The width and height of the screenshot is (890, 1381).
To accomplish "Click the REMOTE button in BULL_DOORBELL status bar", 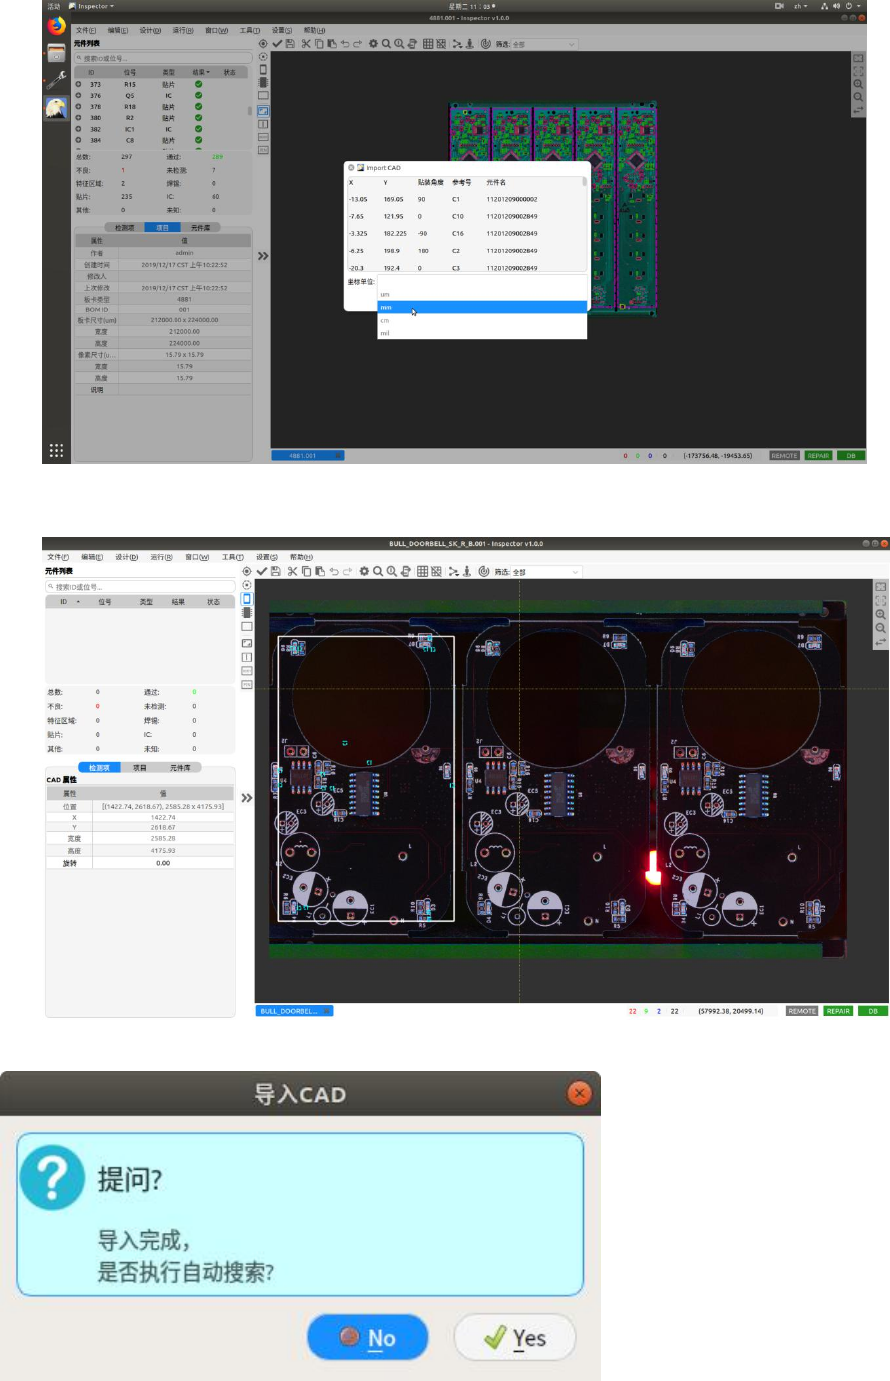I will pyautogui.click(x=802, y=1011).
